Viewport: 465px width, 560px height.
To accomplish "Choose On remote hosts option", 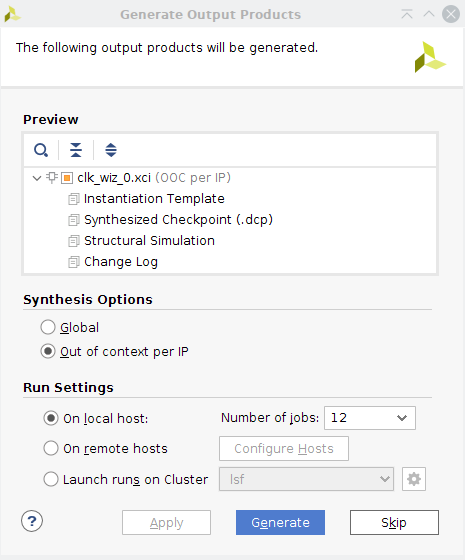I will pos(51,448).
